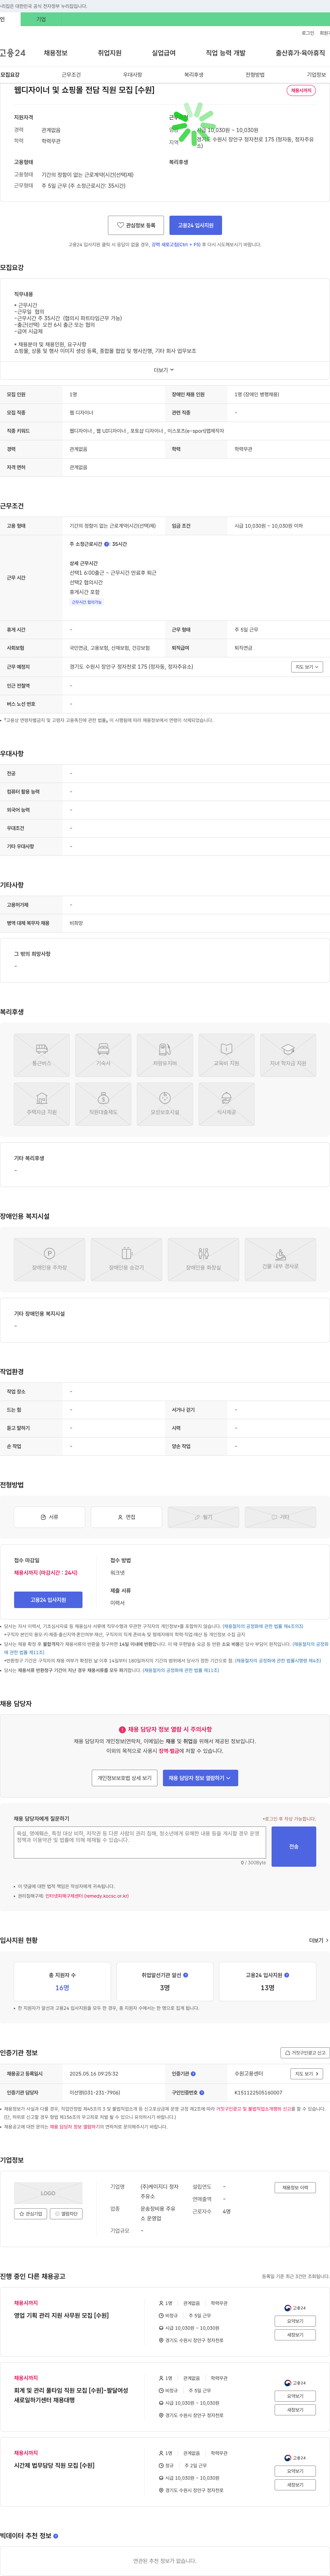This screenshot has height=2576, width=330.
Task: Open the 직업 능력 개발 menu
Action: coord(225,53)
